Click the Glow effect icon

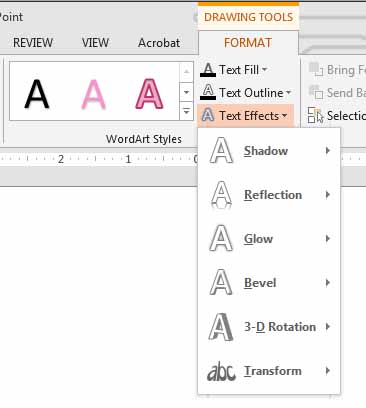point(221,238)
